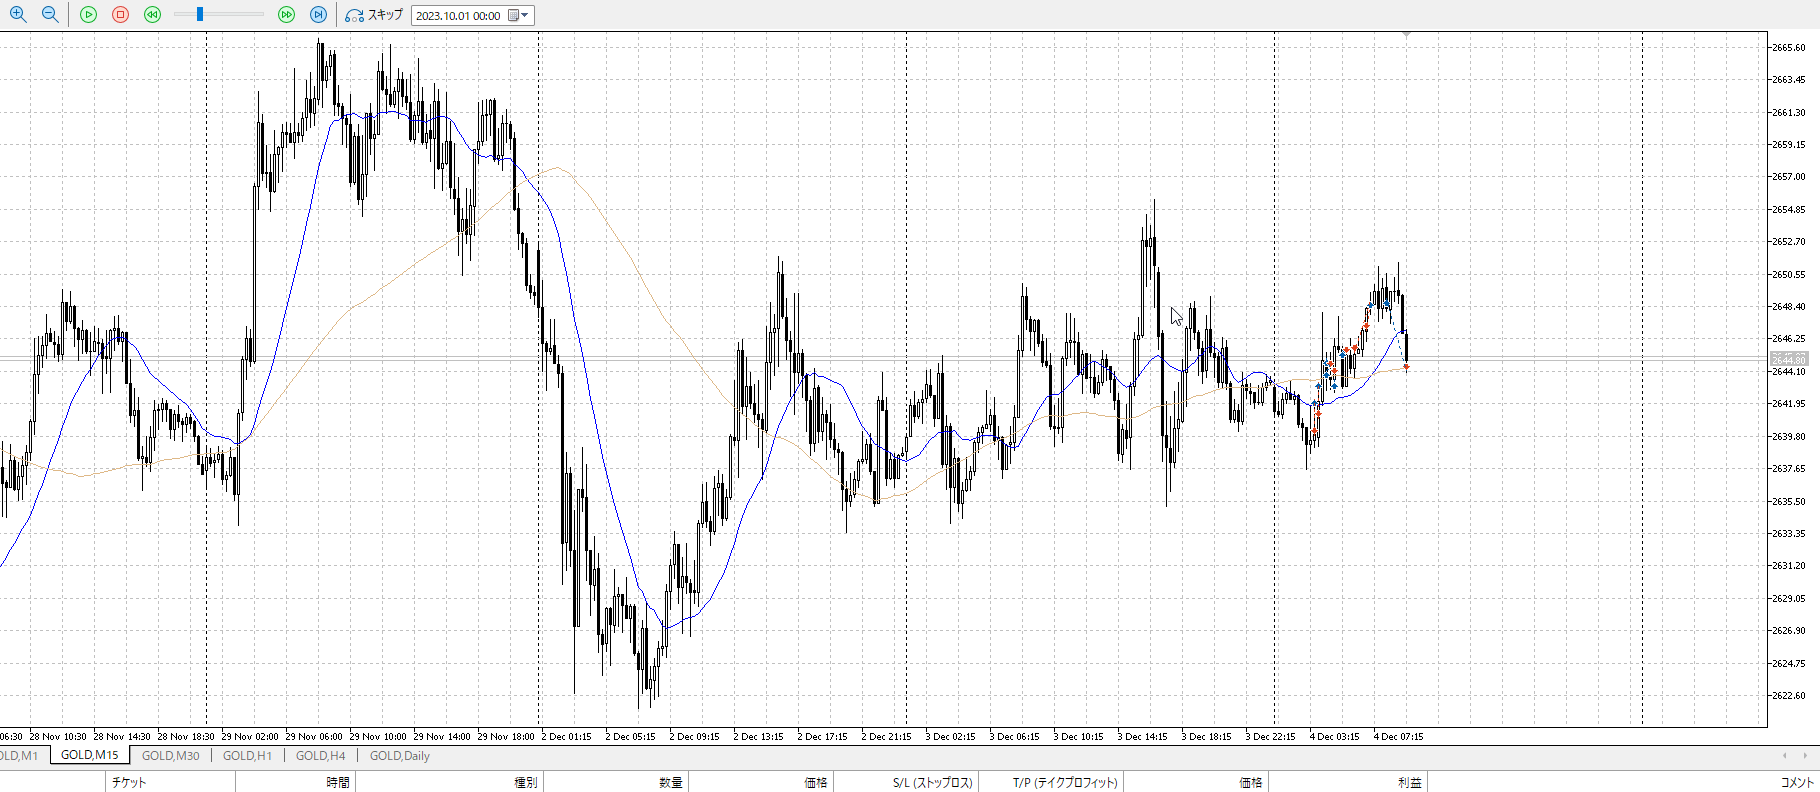Click the スキップ skip button
The height and width of the screenshot is (792, 1820).
click(374, 15)
